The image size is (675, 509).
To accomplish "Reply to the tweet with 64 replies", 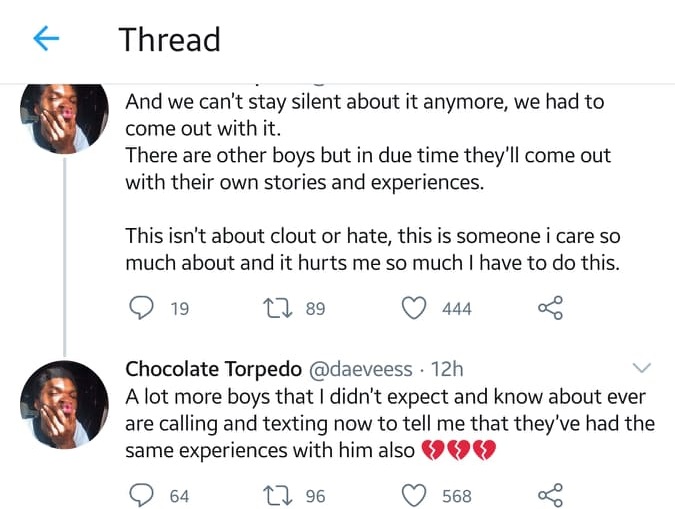I will pos(141,495).
